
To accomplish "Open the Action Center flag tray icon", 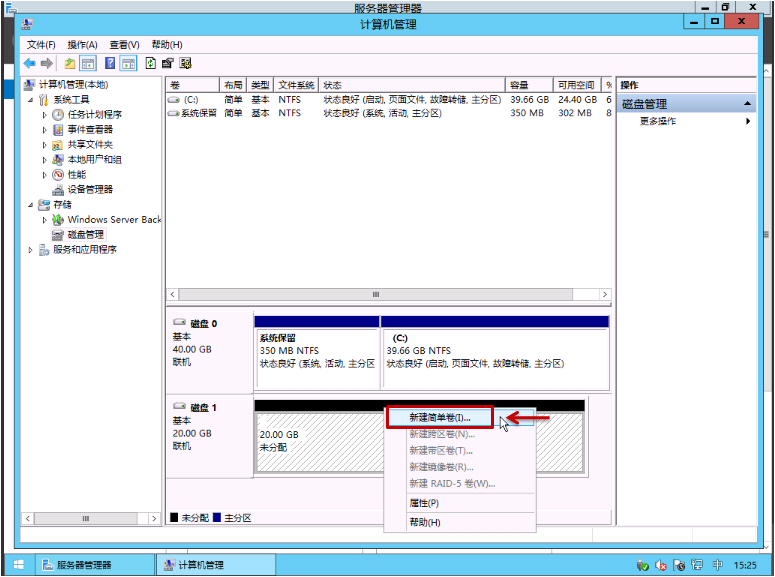I will coord(679,565).
